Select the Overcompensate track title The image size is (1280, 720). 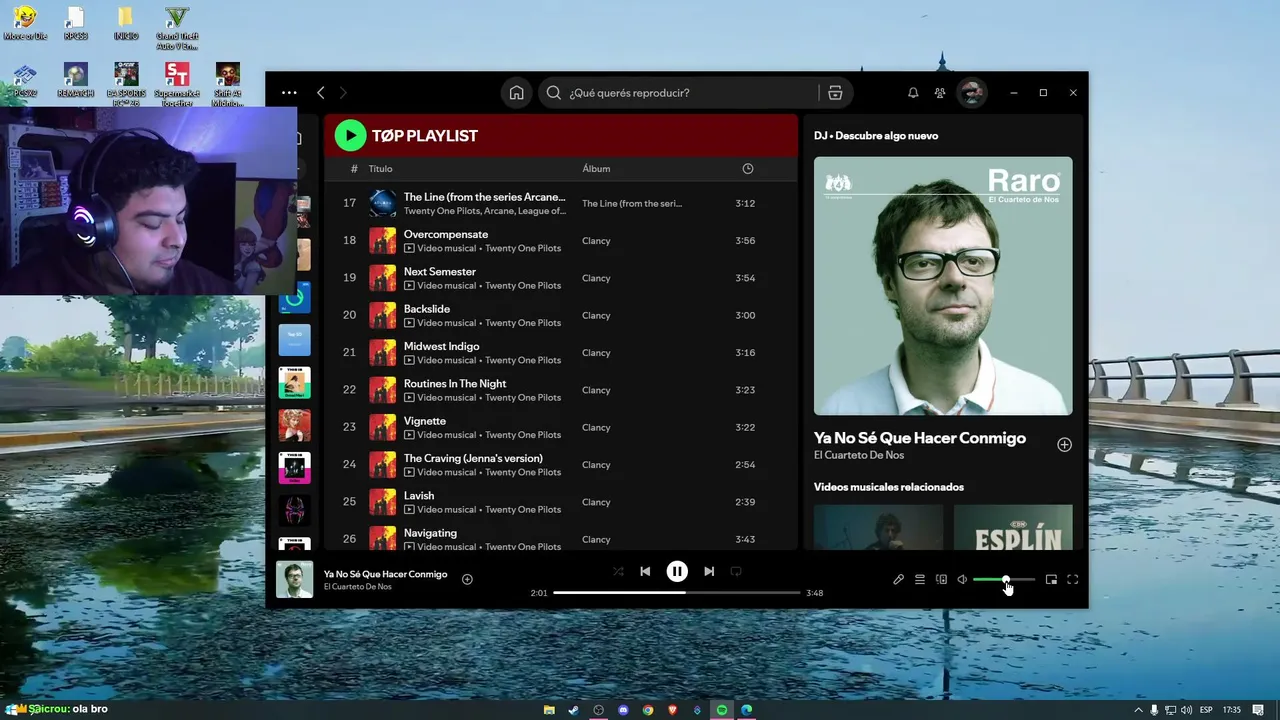tap(446, 234)
